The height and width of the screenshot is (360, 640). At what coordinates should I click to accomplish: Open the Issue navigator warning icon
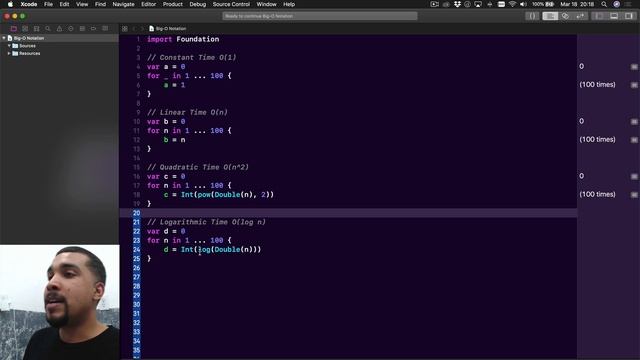point(59,29)
